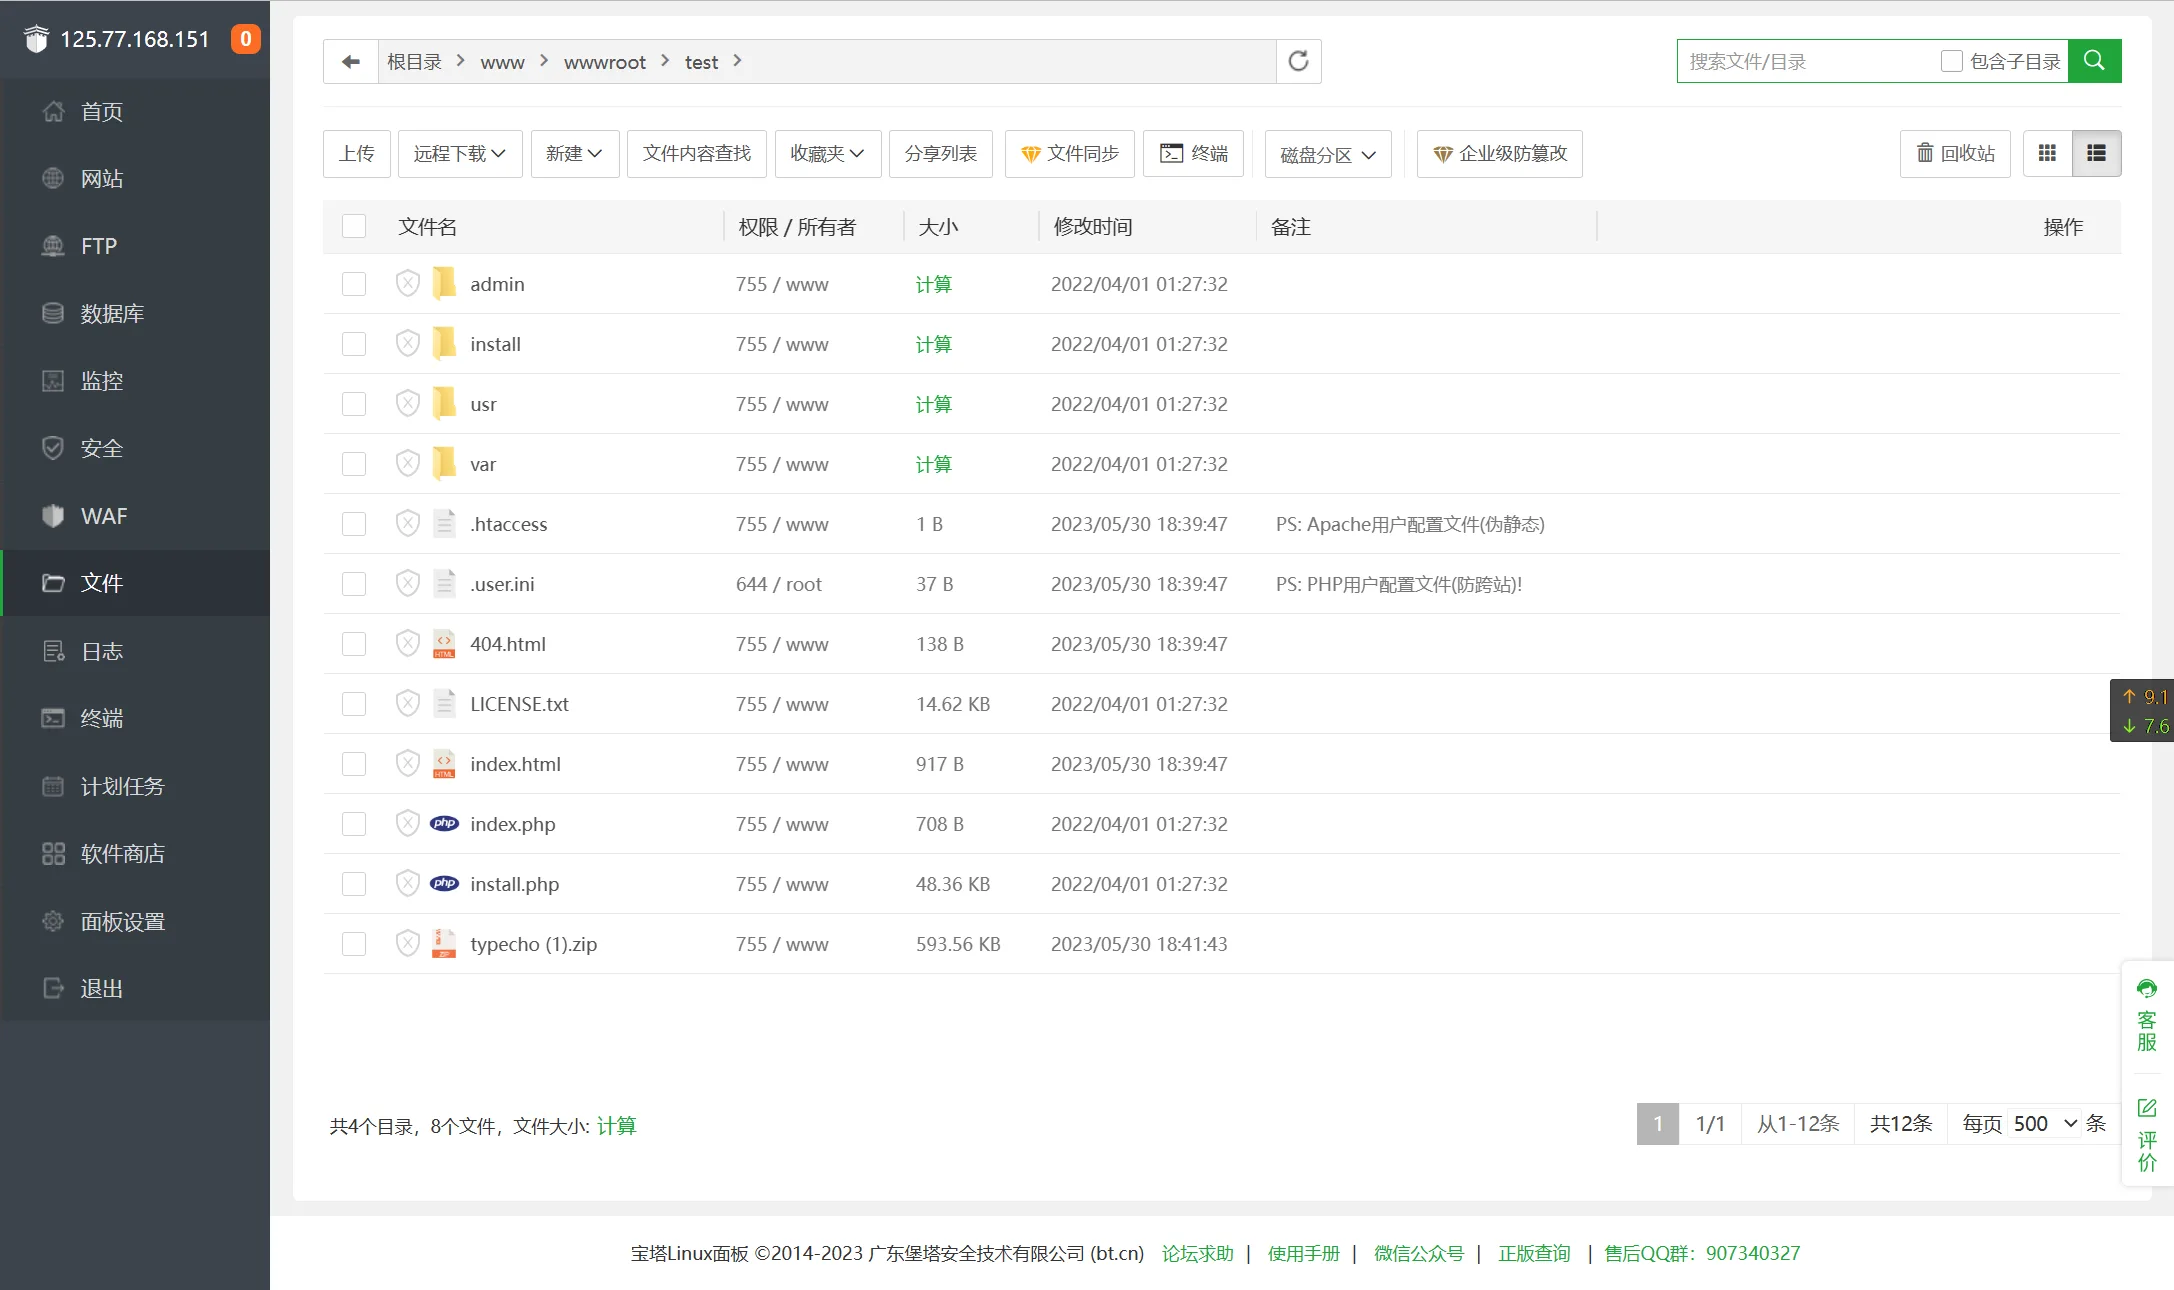Open the 分享列表 share list
The image size is (2174, 1290).
pyautogui.click(x=941, y=154)
